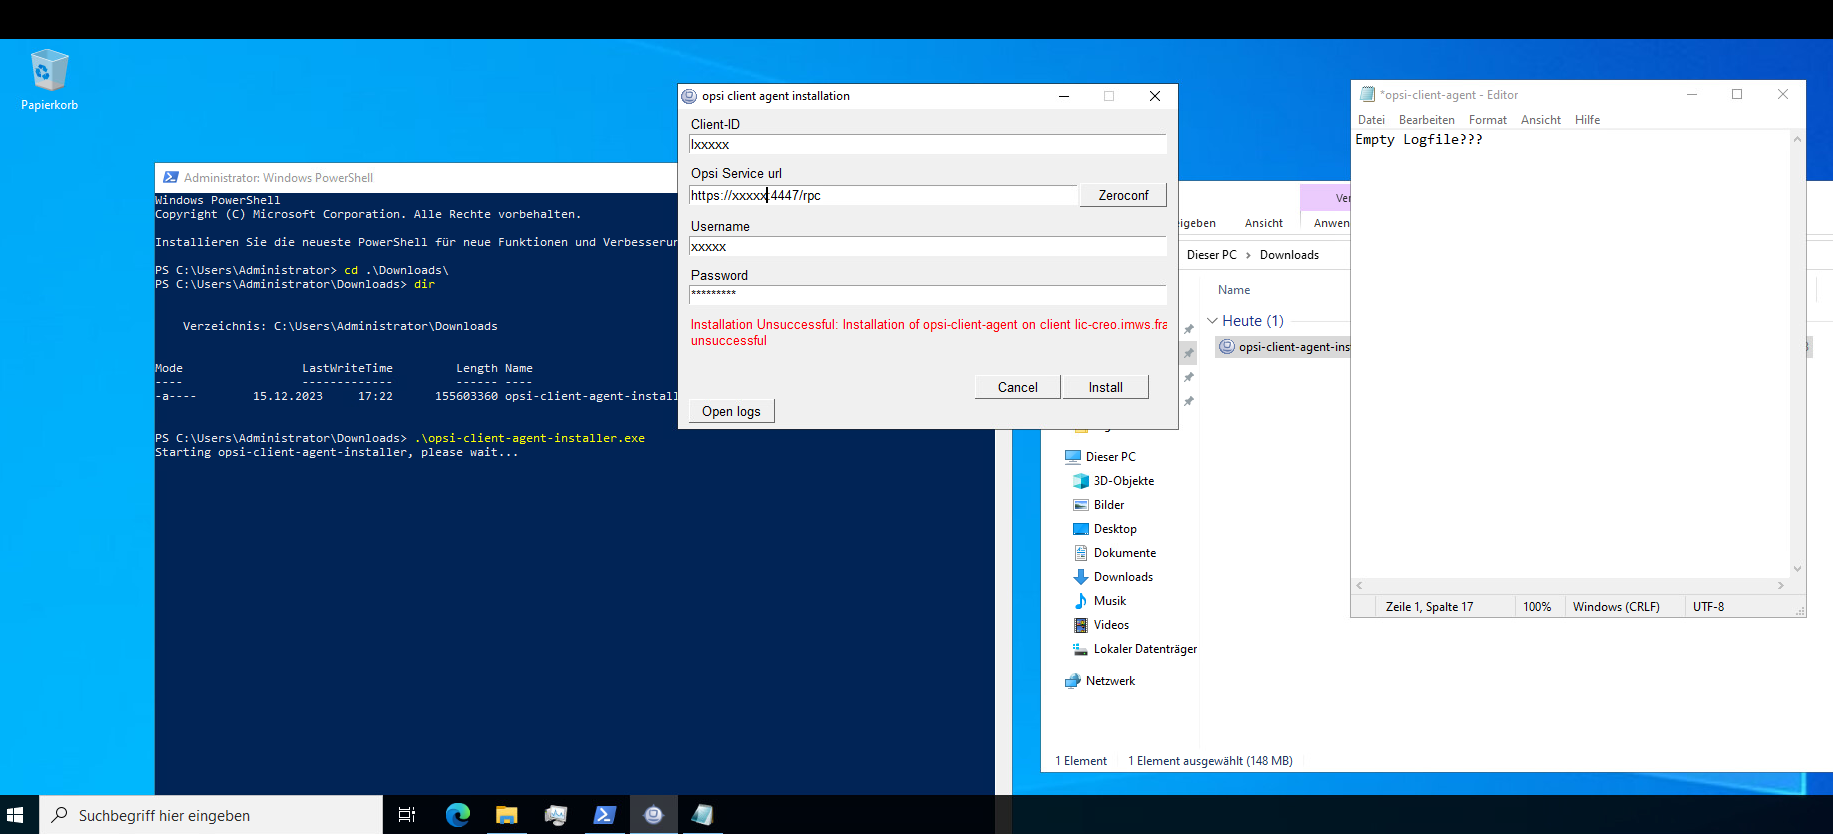The width and height of the screenshot is (1833, 834).
Task: Select Lokaler Datenträger in navigation pane
Action: click(1134, 649)
